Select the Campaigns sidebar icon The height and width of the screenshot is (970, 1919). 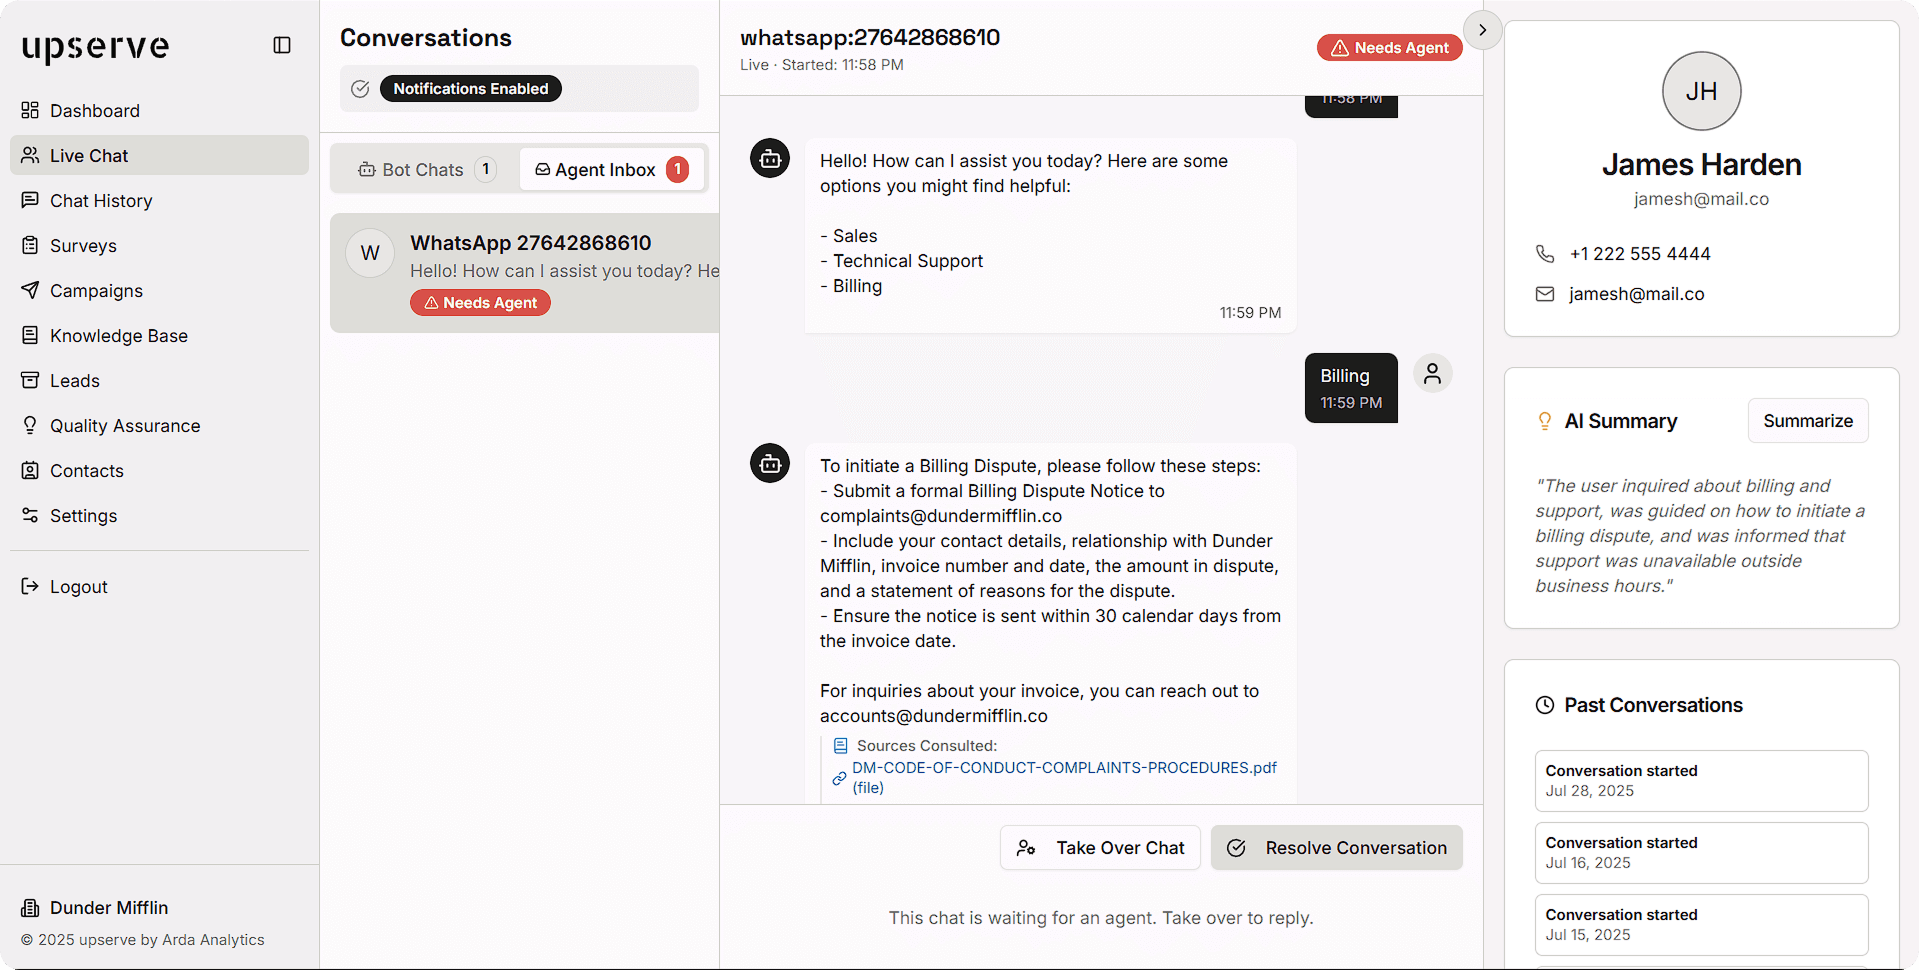[31, 290]
